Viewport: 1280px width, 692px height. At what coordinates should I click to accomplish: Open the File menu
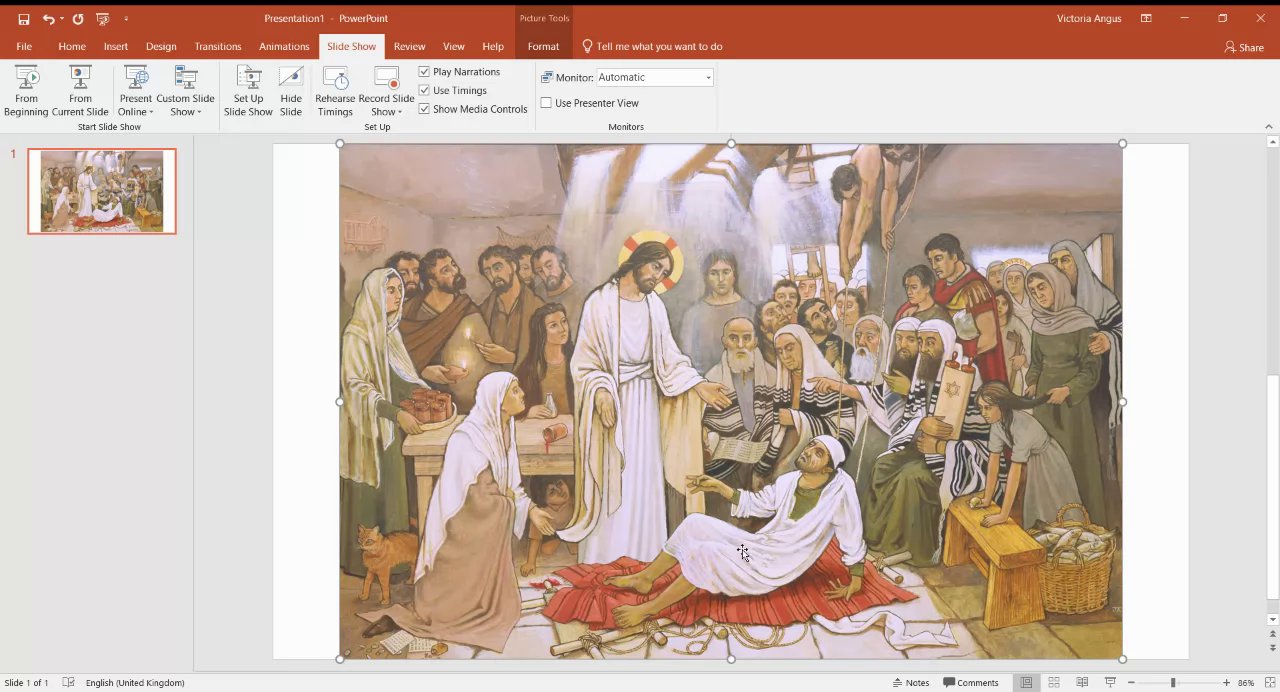pyautogui.click(x=24, y=46)
